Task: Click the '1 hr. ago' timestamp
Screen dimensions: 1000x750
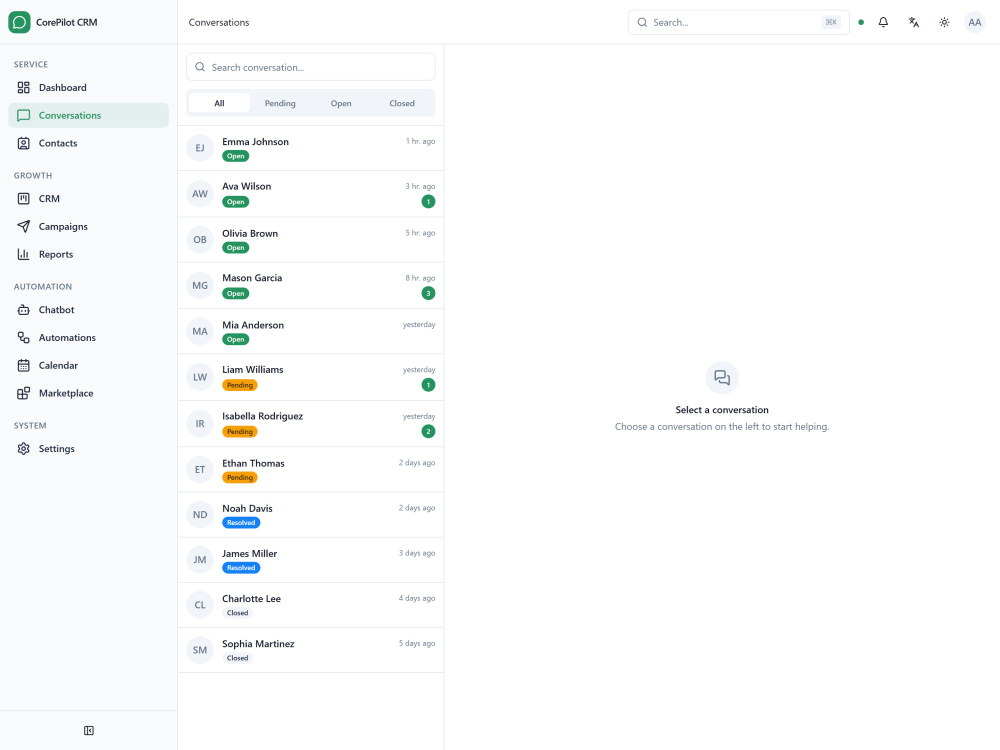Action: (x=420, y=142)
